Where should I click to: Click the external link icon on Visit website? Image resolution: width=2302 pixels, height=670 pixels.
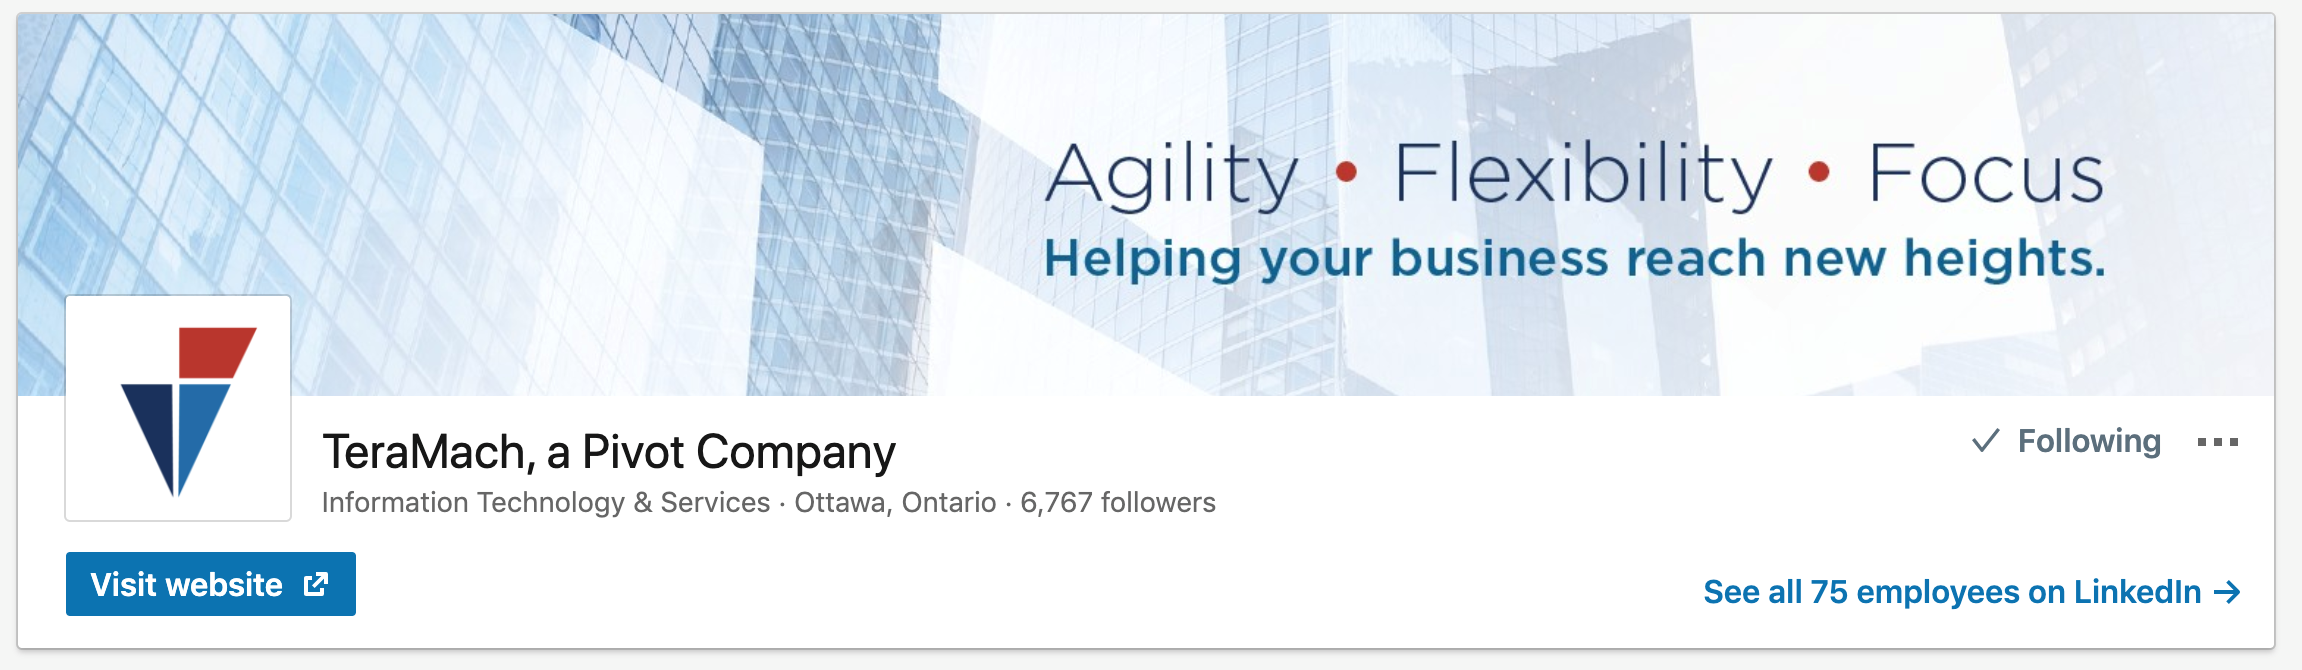tap(316, 584)
